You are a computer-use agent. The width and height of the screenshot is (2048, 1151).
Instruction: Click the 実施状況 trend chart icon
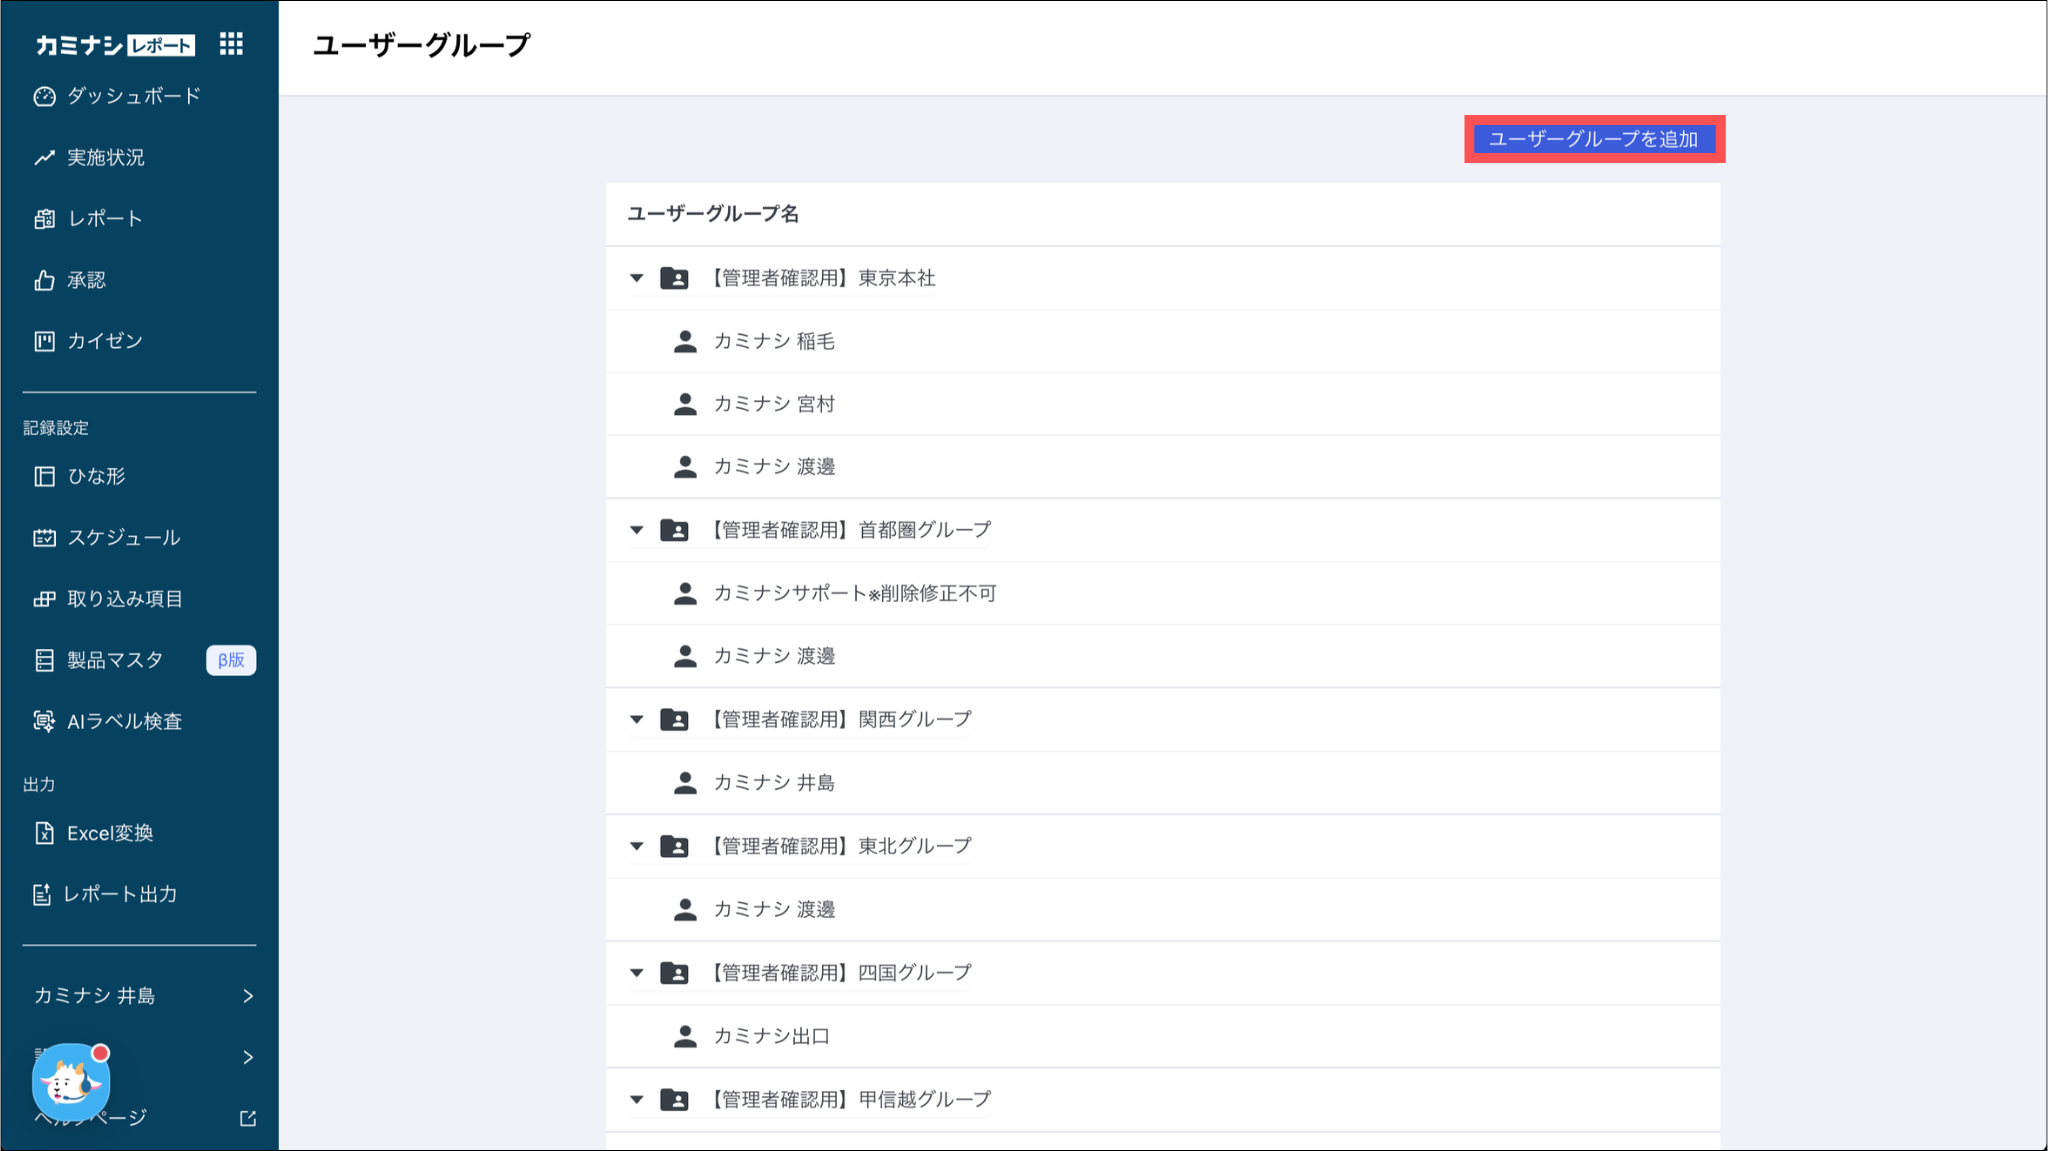(44, 158)
